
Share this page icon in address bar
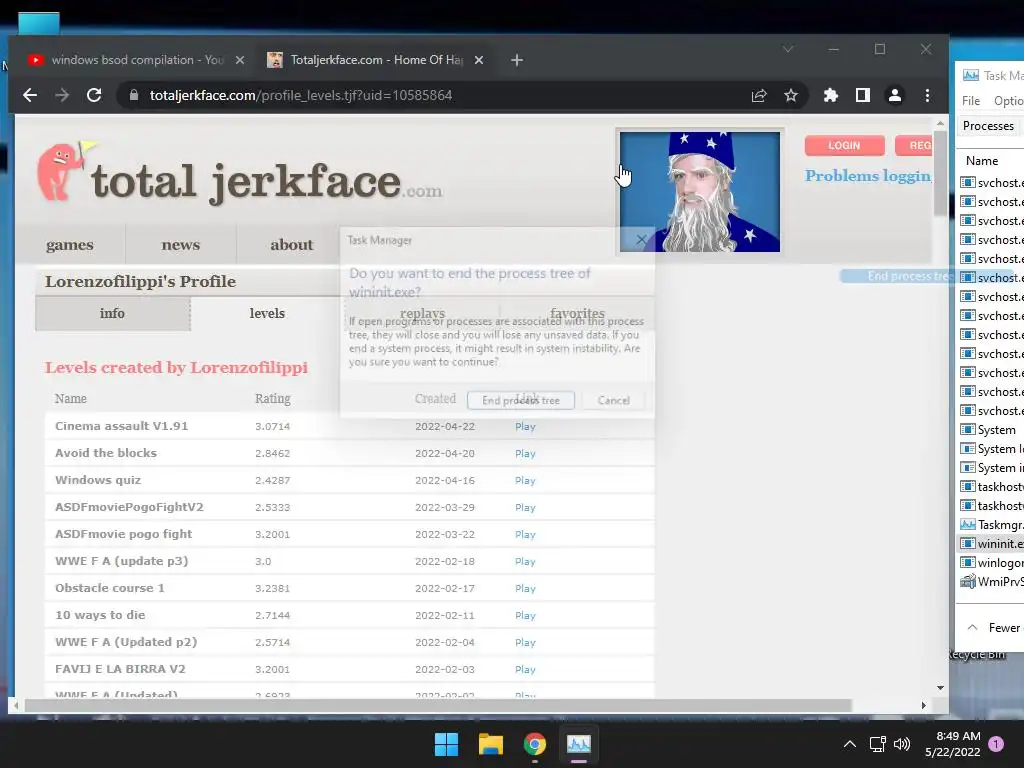(x=759, y=95)
